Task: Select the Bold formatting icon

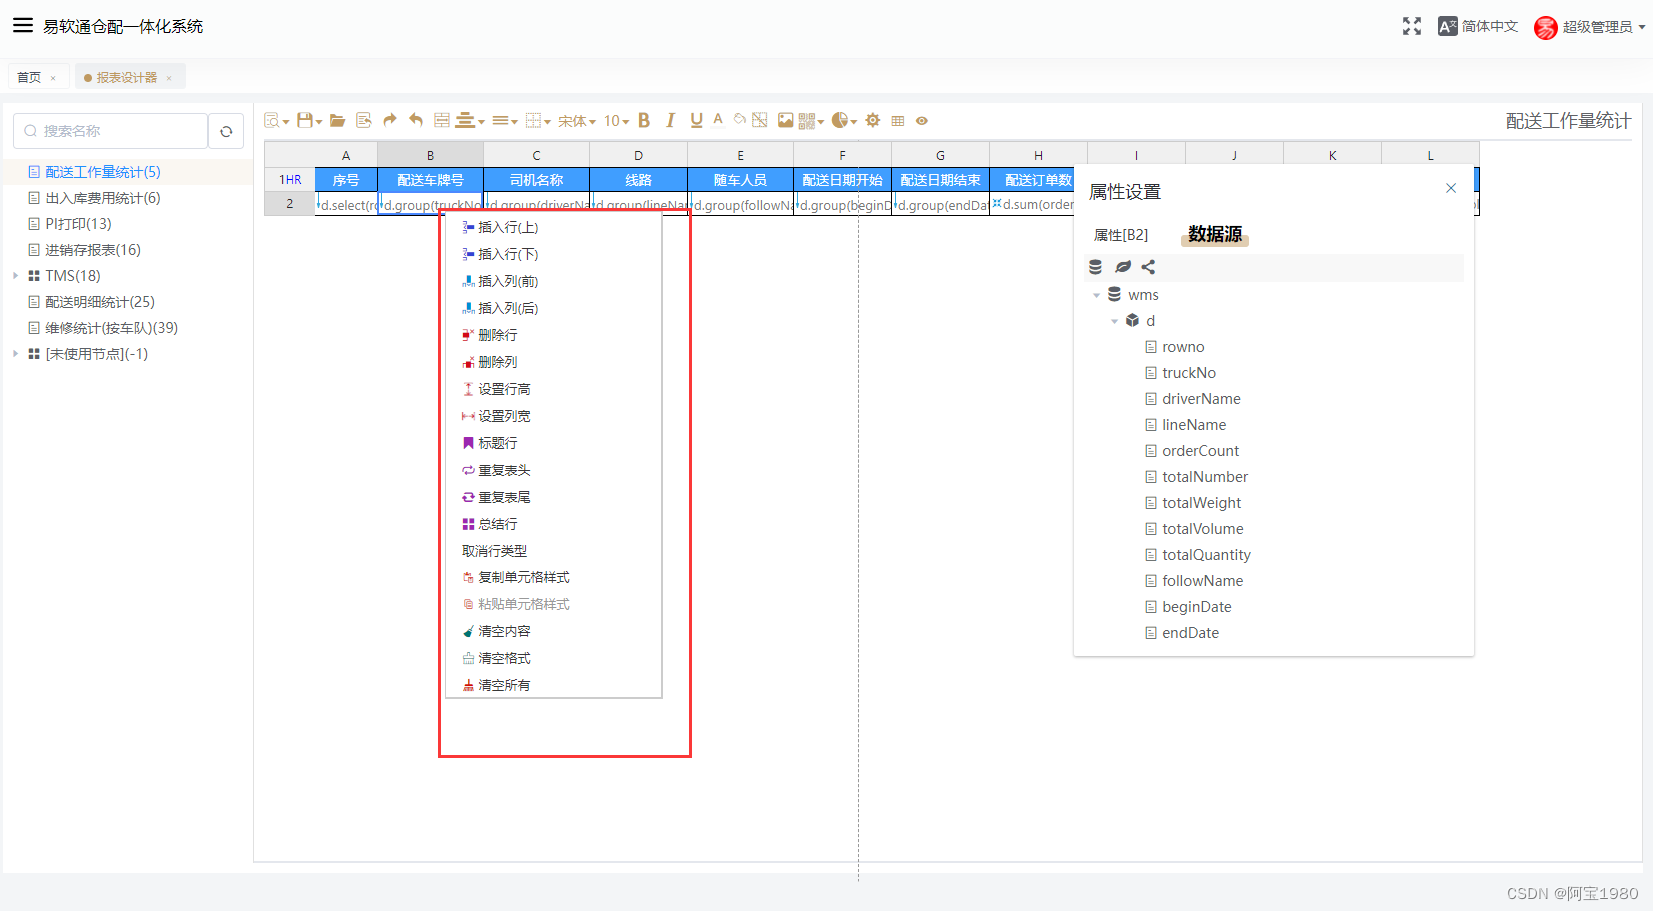Action: coord(644,120)
